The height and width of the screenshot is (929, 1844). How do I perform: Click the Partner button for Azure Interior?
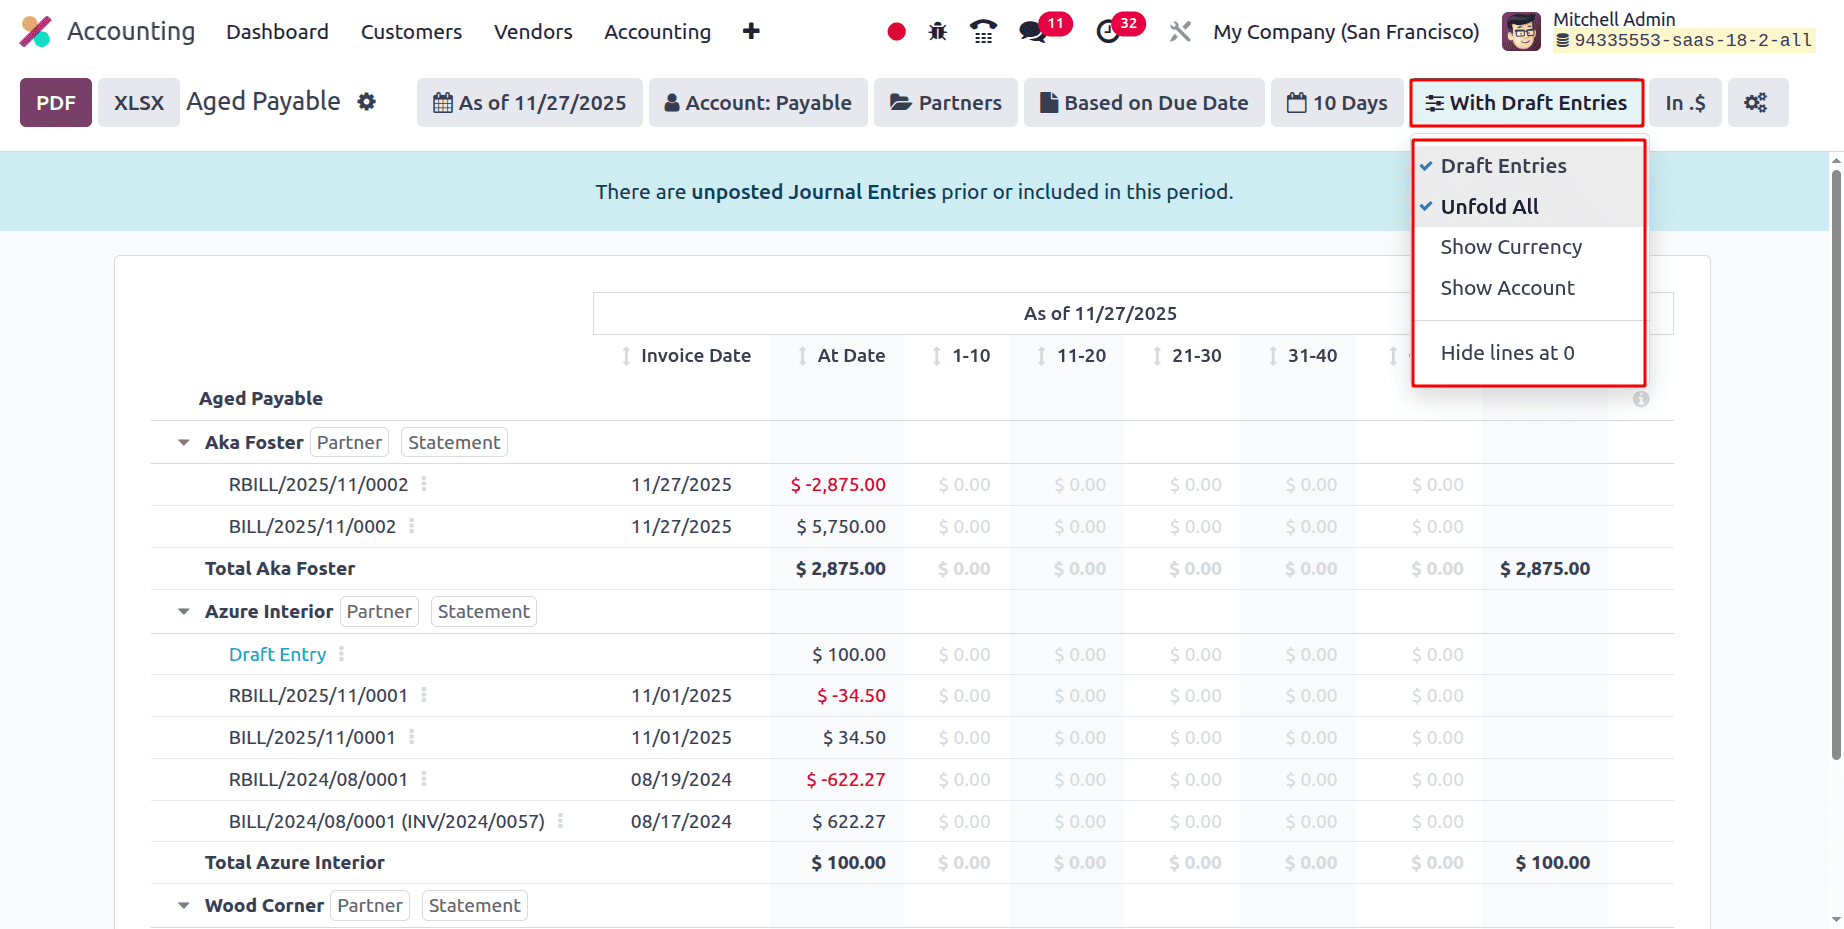click(379, 612)
